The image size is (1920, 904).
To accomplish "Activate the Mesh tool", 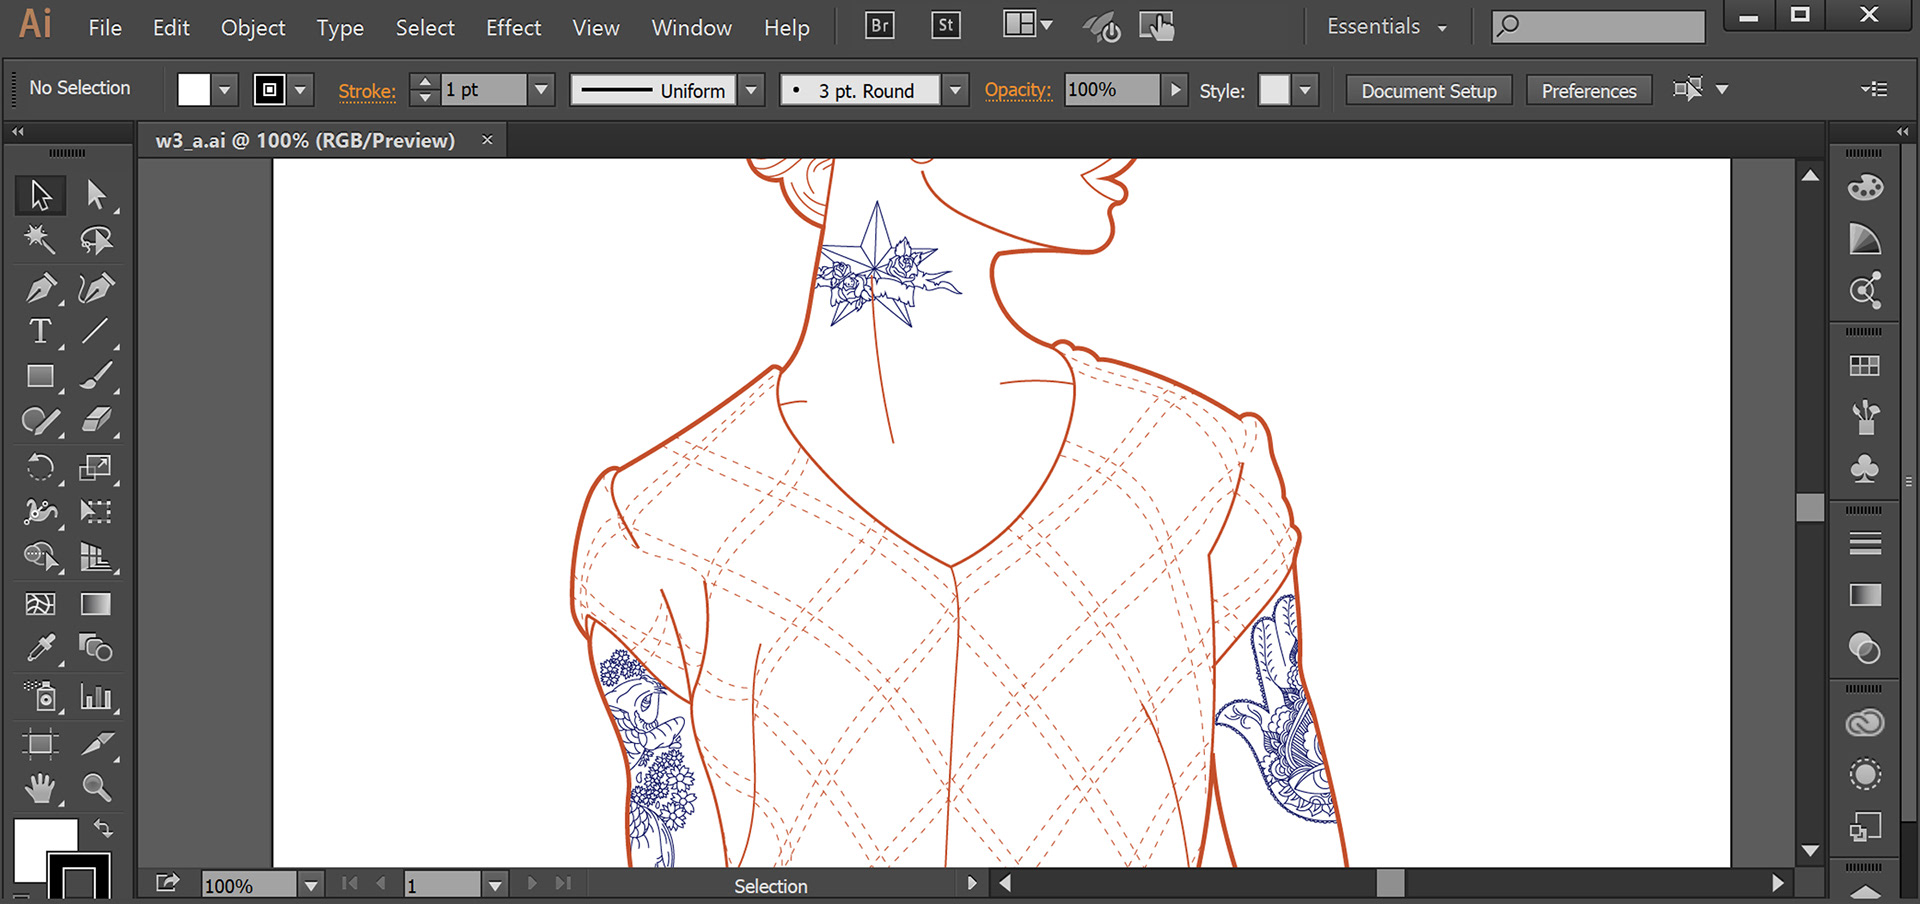I will pyautogui.click(x=40, y=604).
